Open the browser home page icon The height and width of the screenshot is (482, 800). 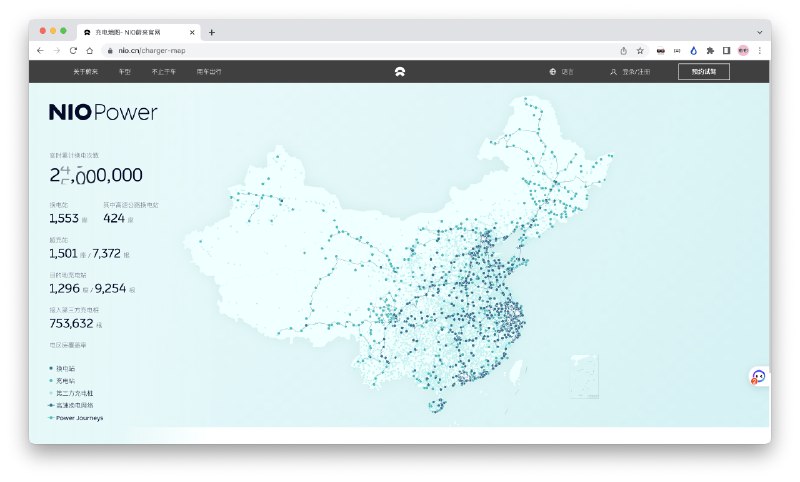tap(90, 50)
